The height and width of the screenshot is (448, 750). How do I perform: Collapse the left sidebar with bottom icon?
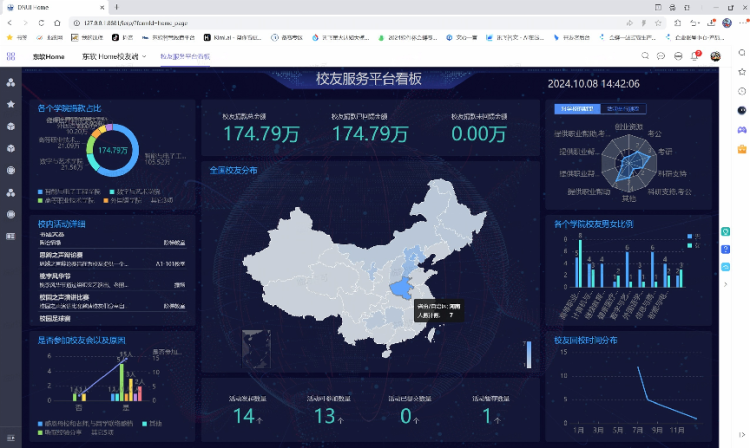(x=11, y=438)
